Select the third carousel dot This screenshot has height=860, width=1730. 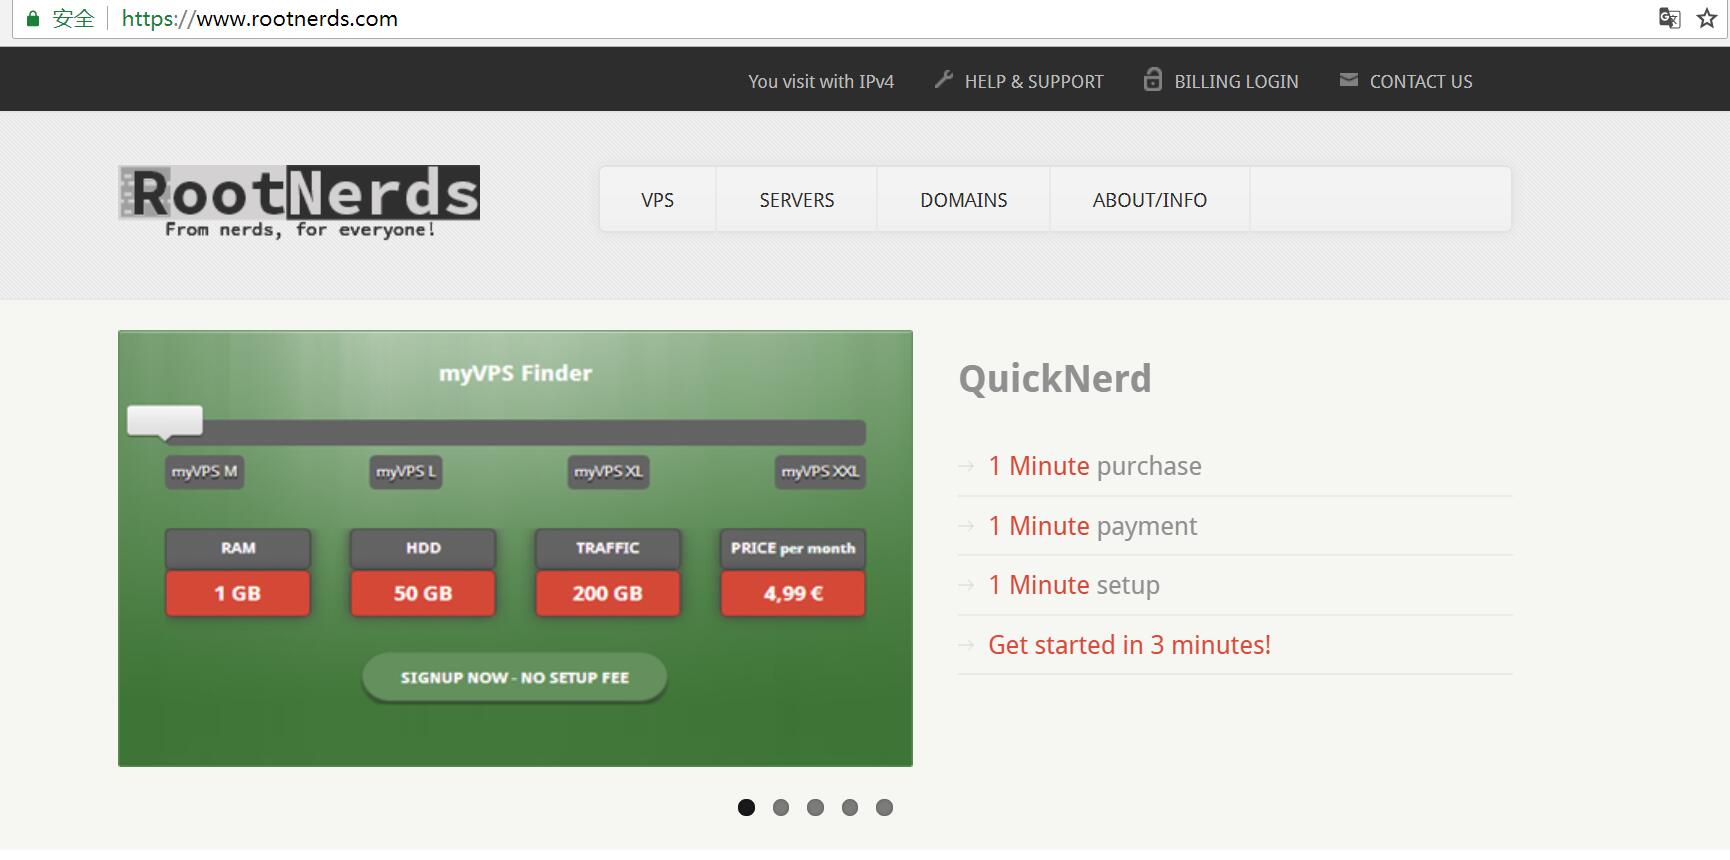(816, 807)
